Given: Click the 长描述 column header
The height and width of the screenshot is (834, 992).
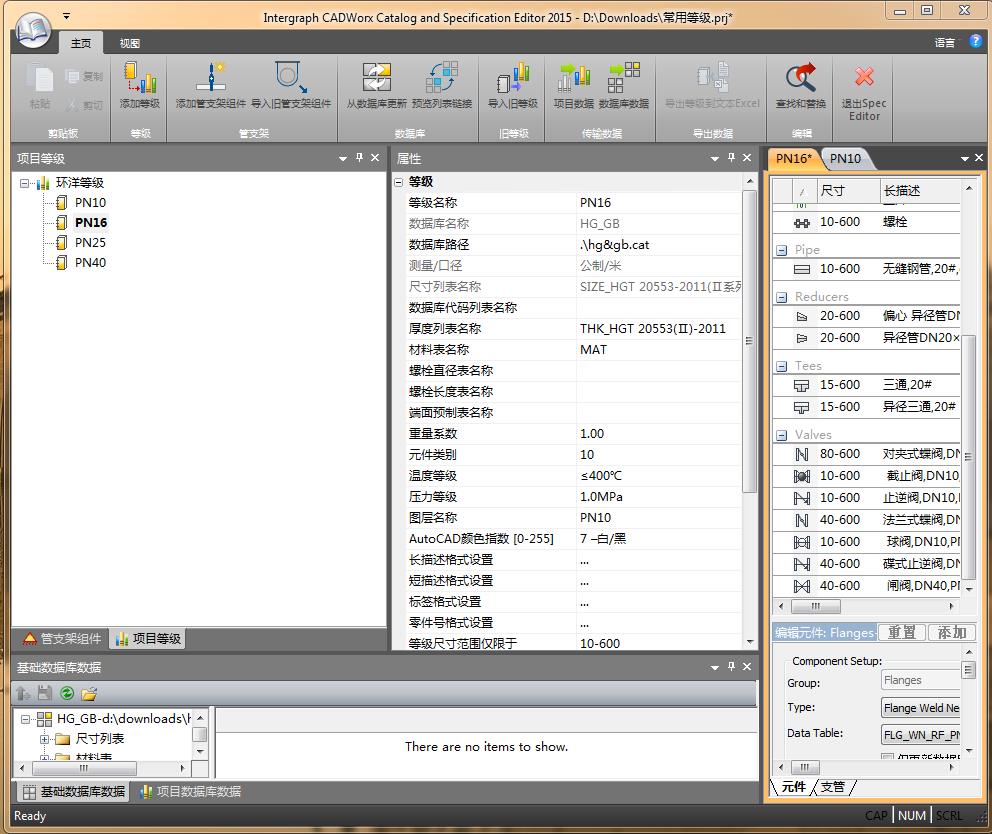Looking at the screenshot, I should (x=920, y=190).
